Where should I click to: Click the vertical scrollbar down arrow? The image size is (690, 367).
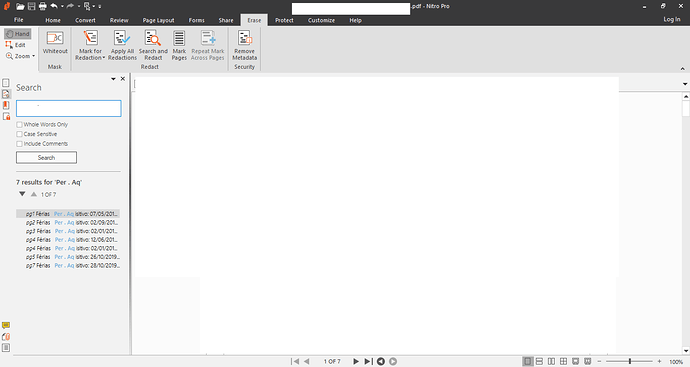(x=686, y=351)
